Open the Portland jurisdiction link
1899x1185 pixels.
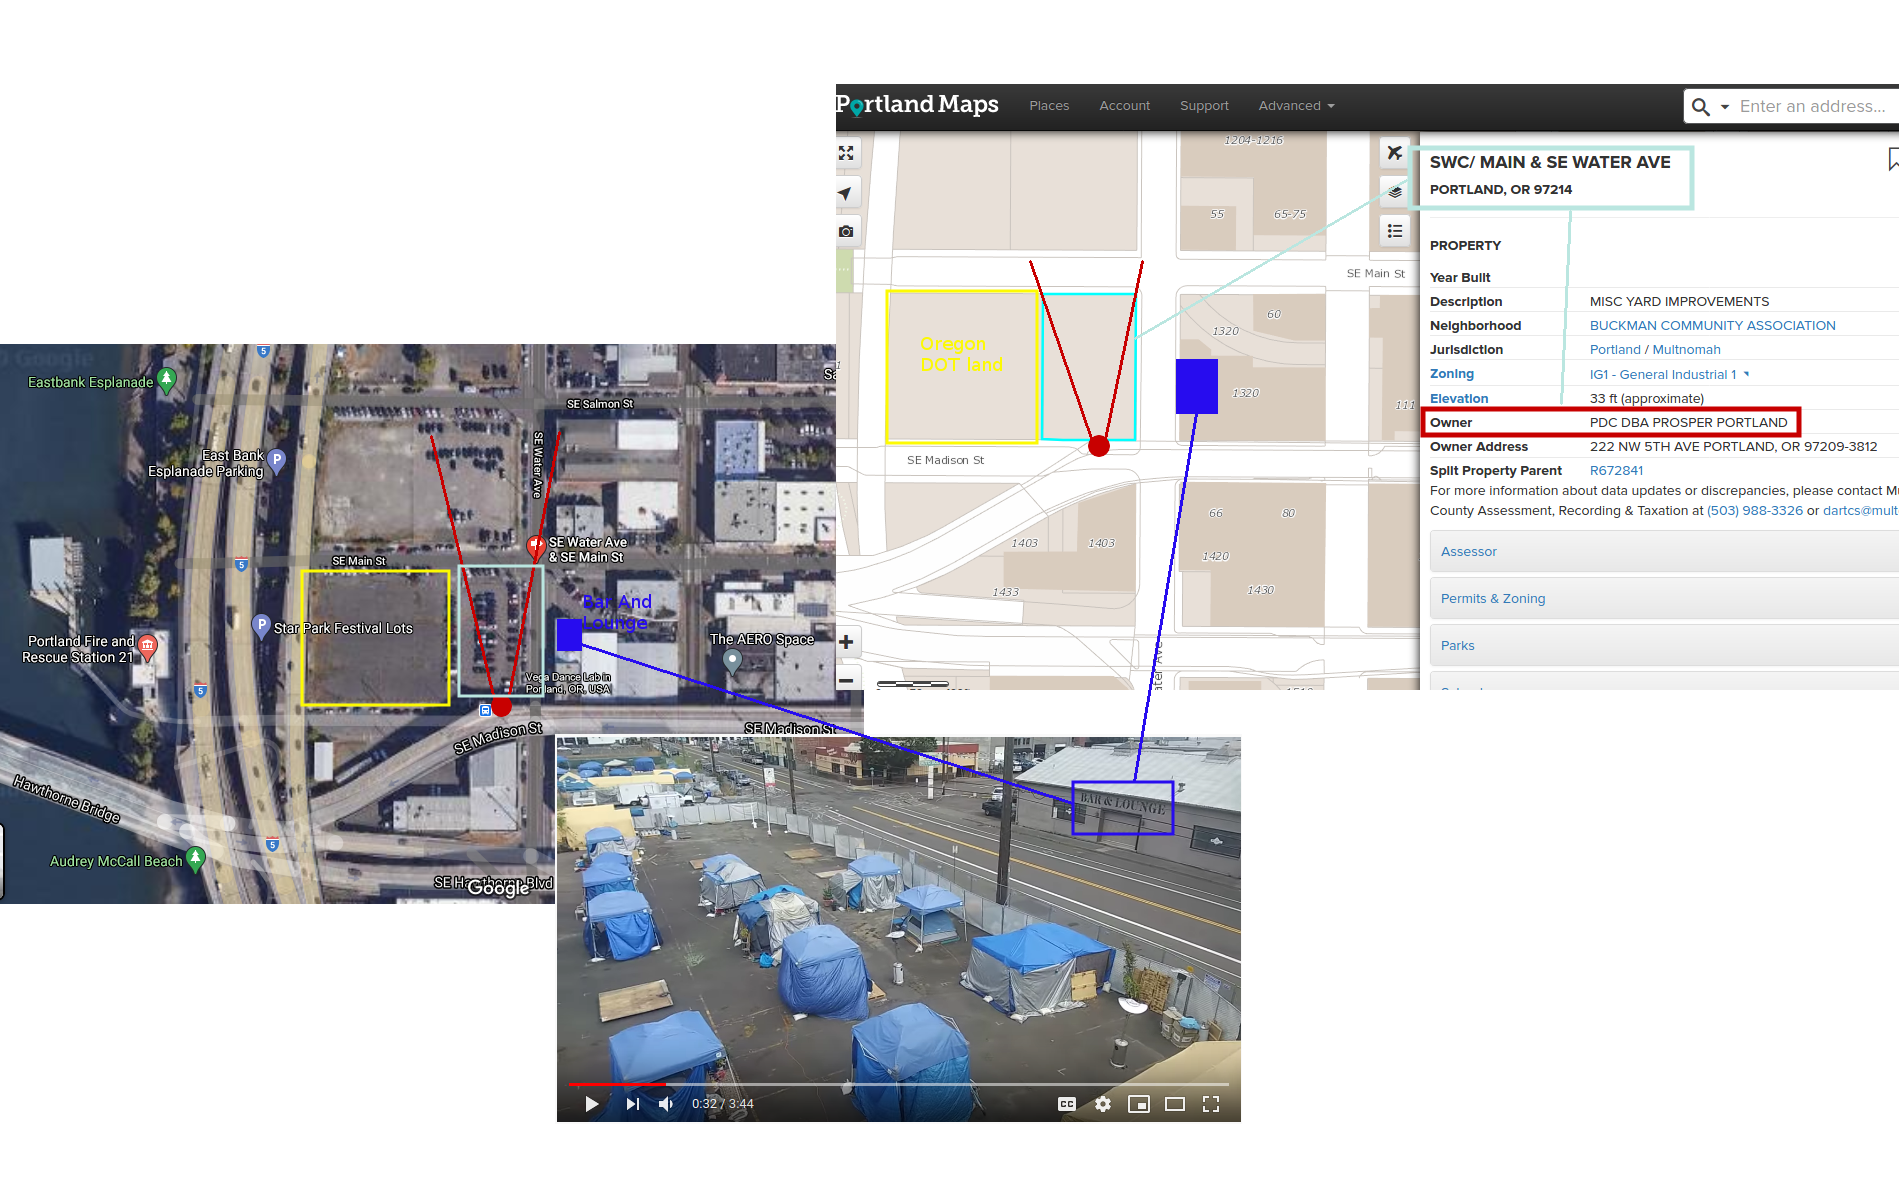[1615, 350]
